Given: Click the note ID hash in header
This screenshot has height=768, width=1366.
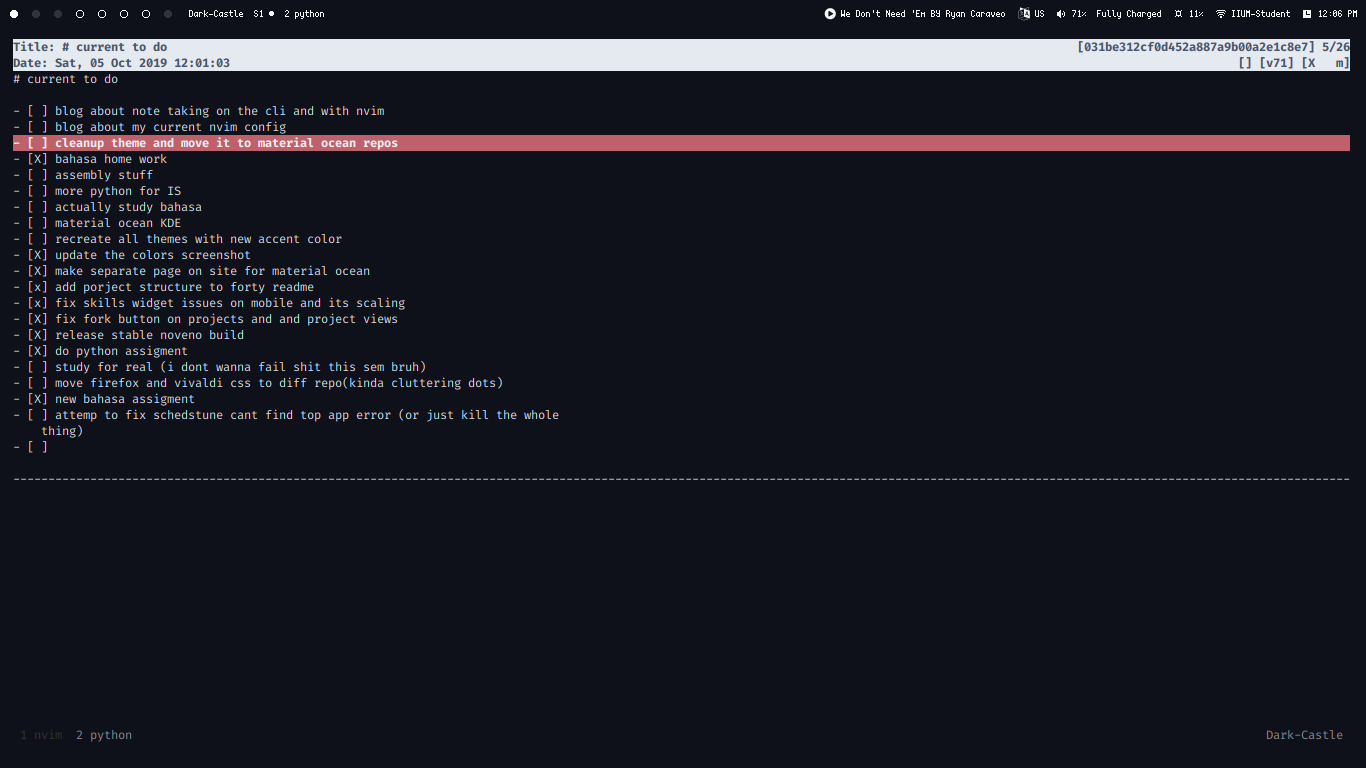Looking at the screenshot, I should 1196,47.
